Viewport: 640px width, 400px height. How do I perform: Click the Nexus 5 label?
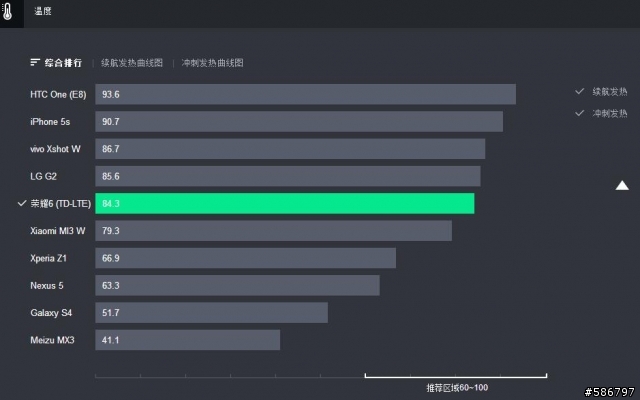point(47,285)
